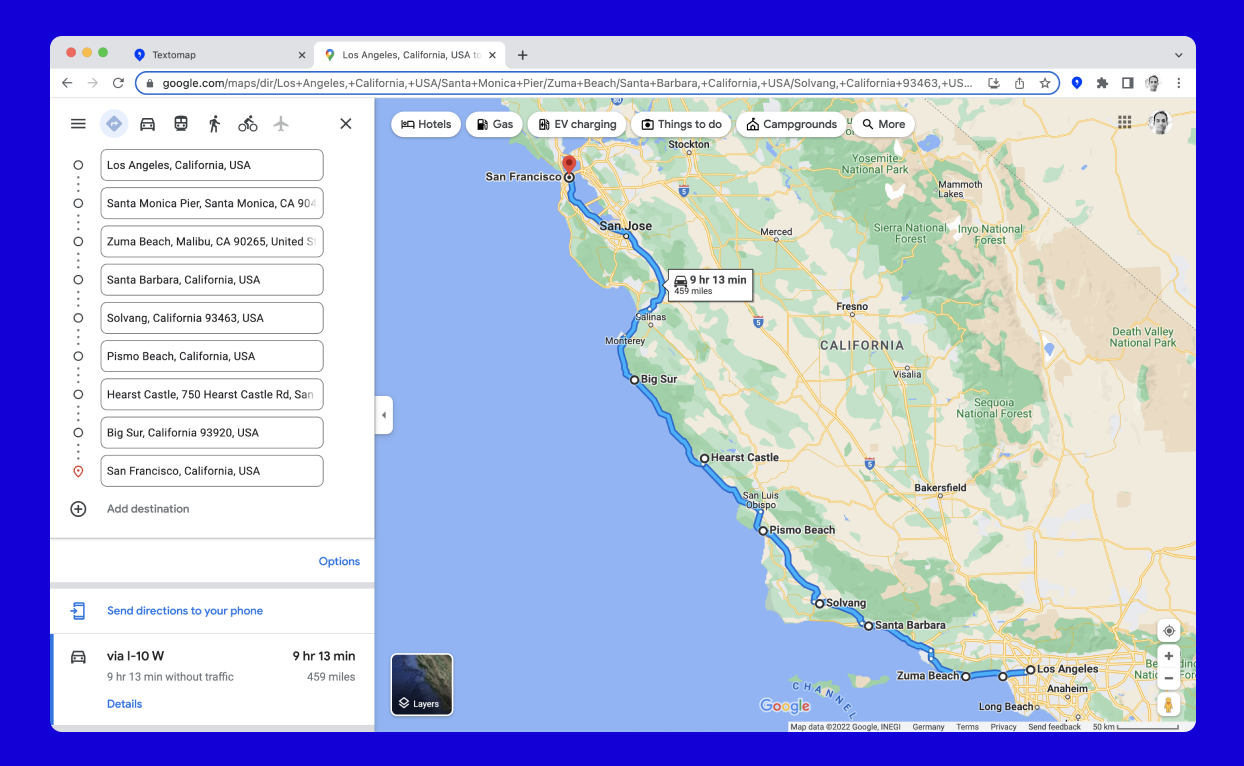
Task: Filter map by EV charging
Action: click(577, 124)
